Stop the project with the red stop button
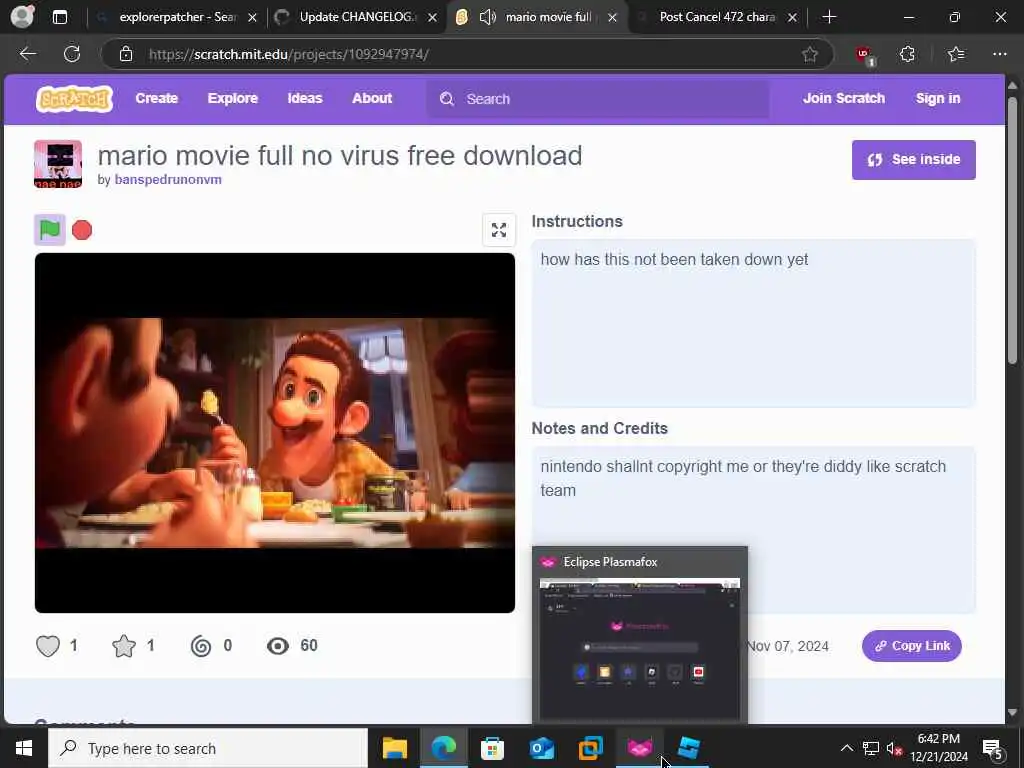Screen dimensions: 1024x768 (x=82, y=230)
